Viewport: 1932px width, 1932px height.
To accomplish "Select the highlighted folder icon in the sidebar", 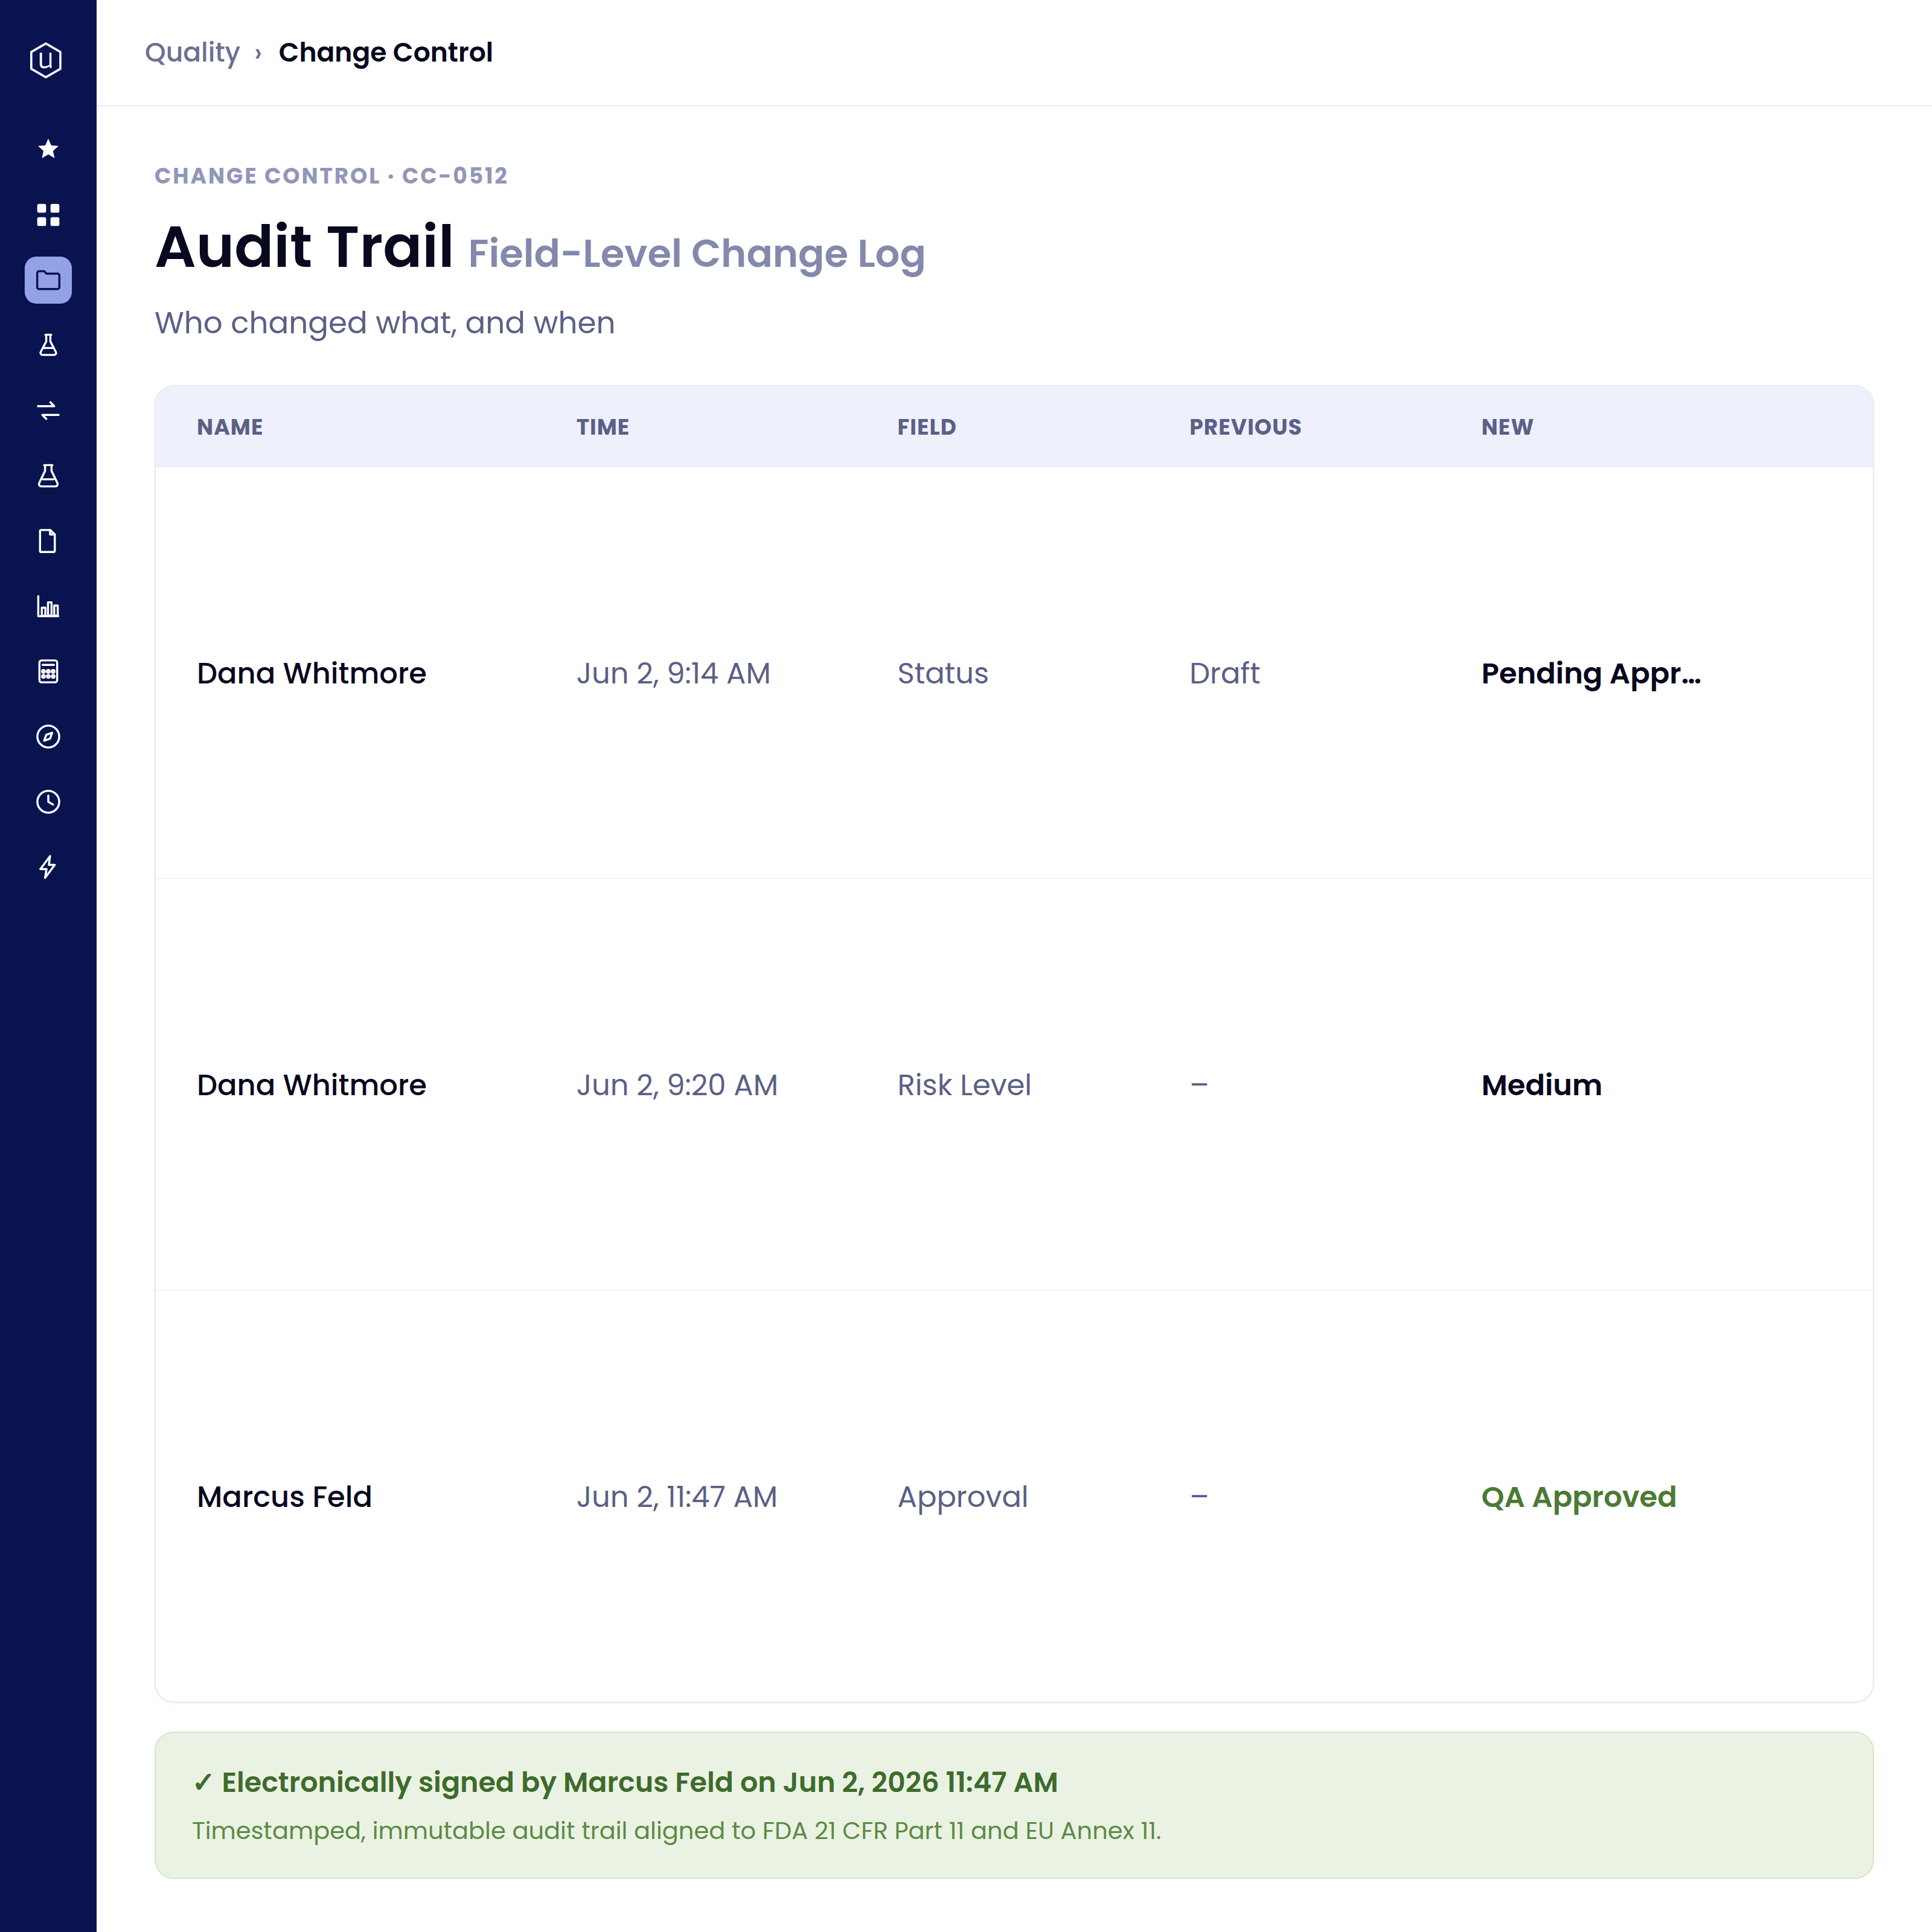I will tap(48, 280).
